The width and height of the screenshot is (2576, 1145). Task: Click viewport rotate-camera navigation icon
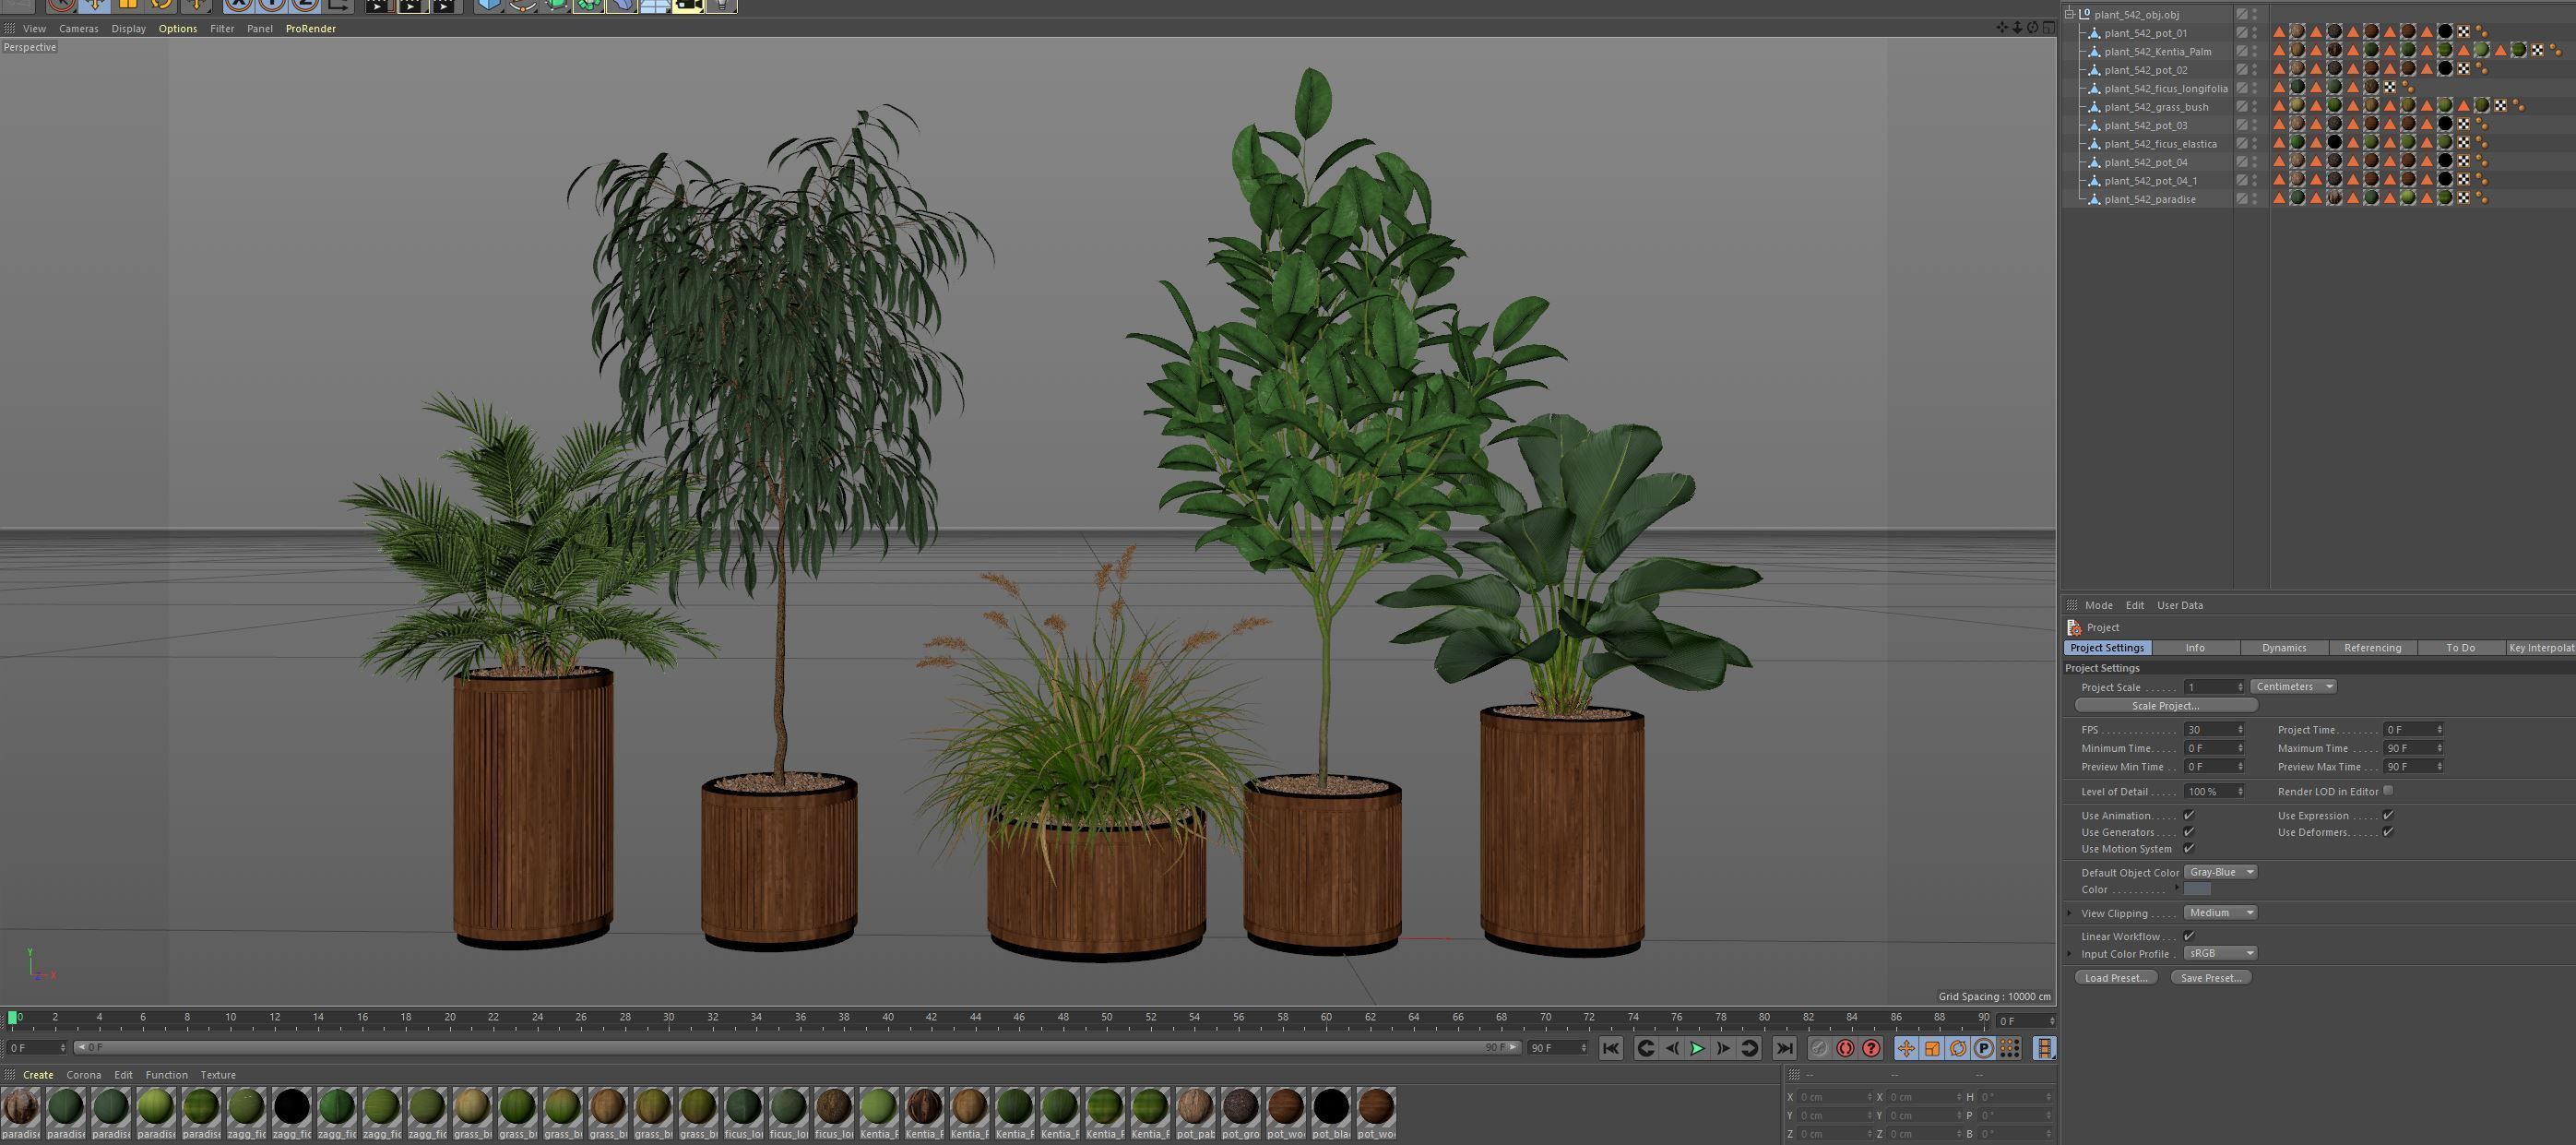coord(2032,27)
